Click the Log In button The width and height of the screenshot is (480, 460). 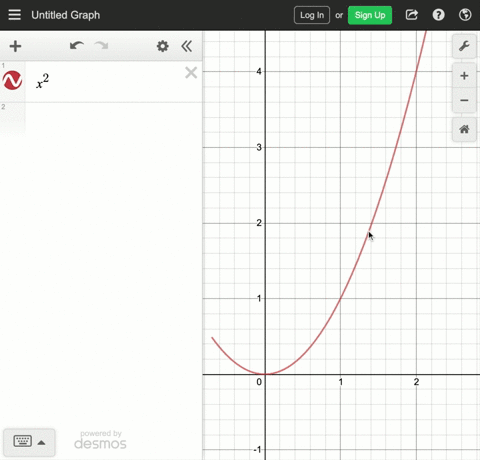tap(312, 15)
